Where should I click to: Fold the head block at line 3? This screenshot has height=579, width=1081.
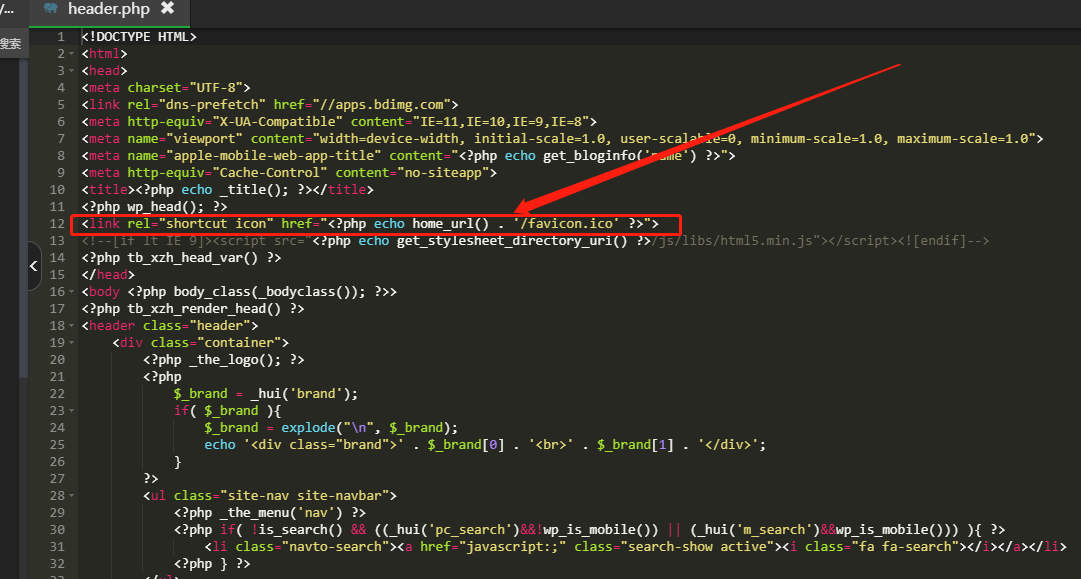(x=72, y=71)
